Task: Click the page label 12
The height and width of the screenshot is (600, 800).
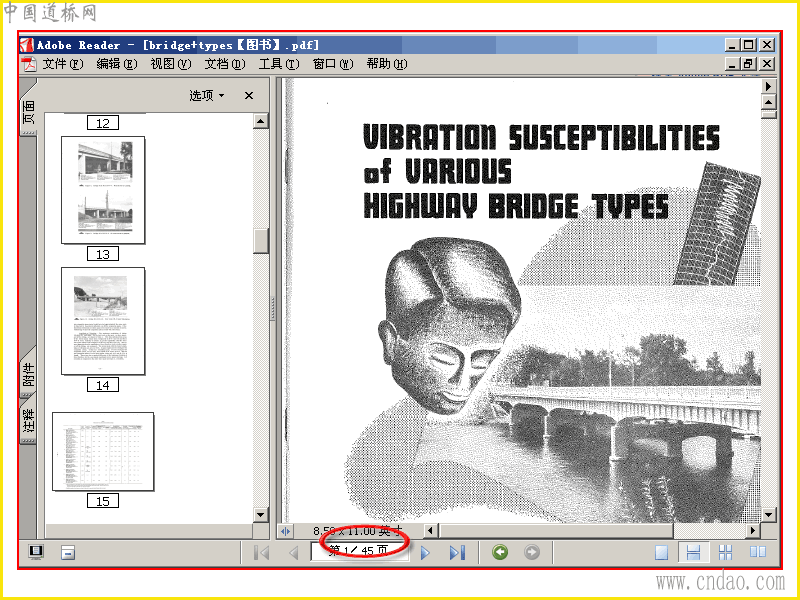Action: tap(103, 123)
